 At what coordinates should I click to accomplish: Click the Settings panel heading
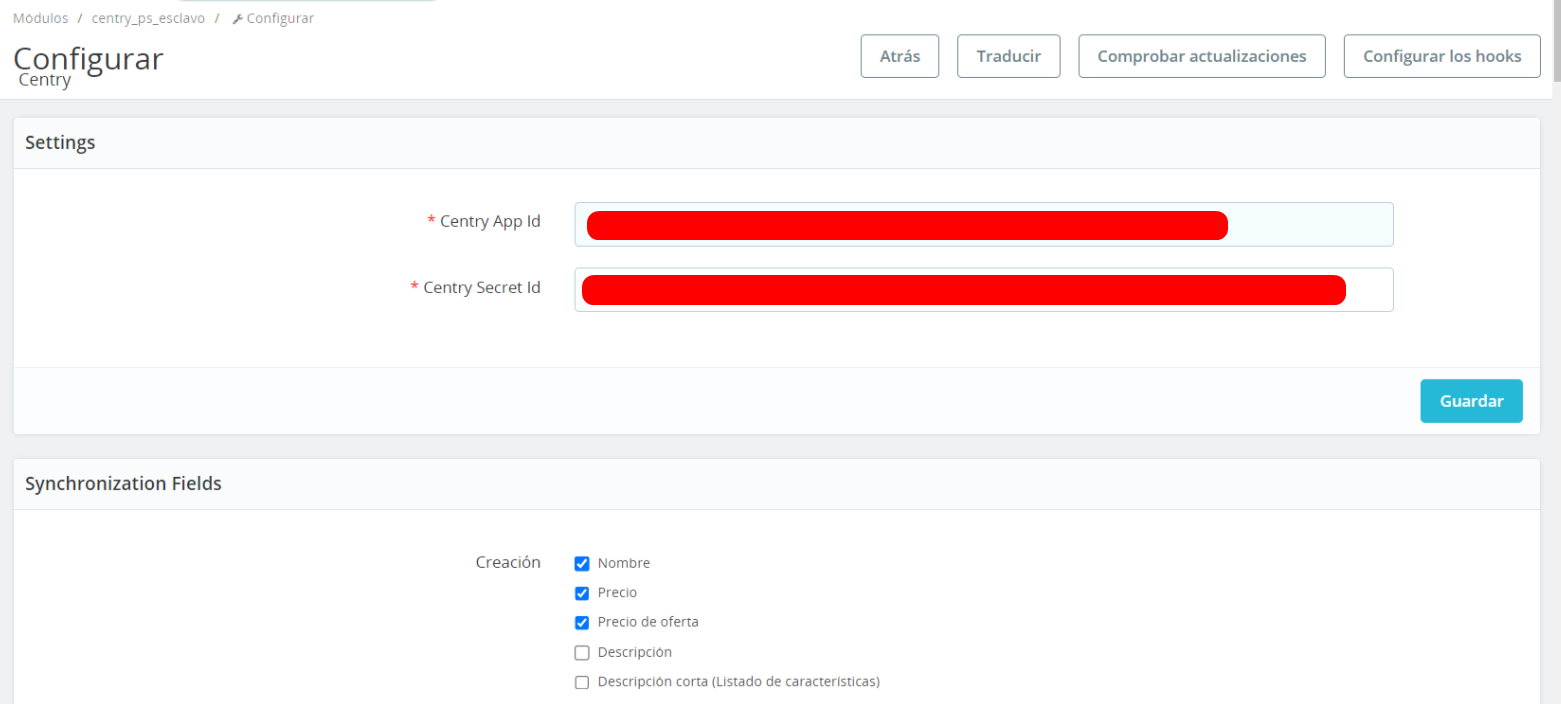[x=60, y=143]
